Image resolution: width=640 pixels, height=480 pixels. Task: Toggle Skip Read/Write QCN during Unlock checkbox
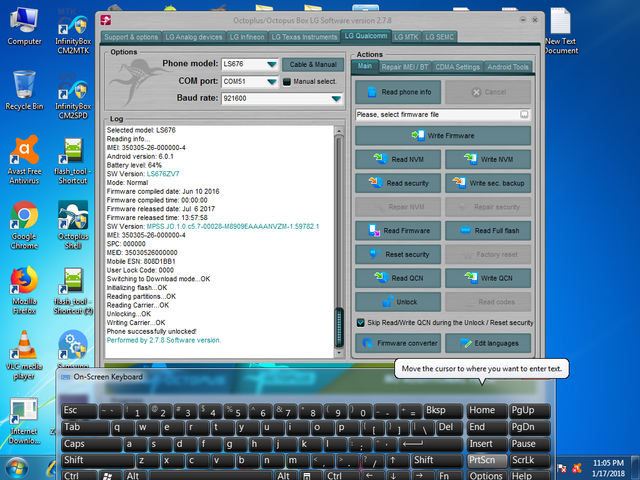tap(360, 323)
